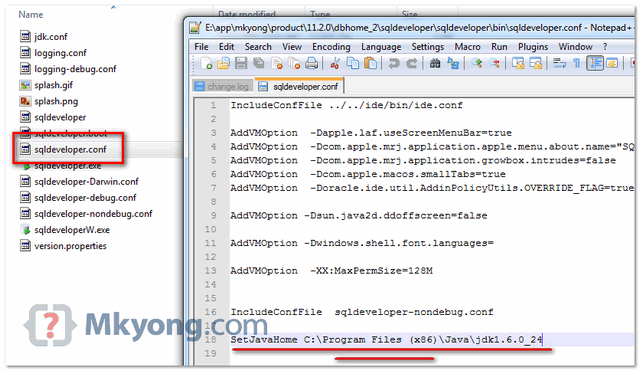Select sqldeveloper-nondebug.conf in the file list
640x371 pixels.
click(93, 214)
